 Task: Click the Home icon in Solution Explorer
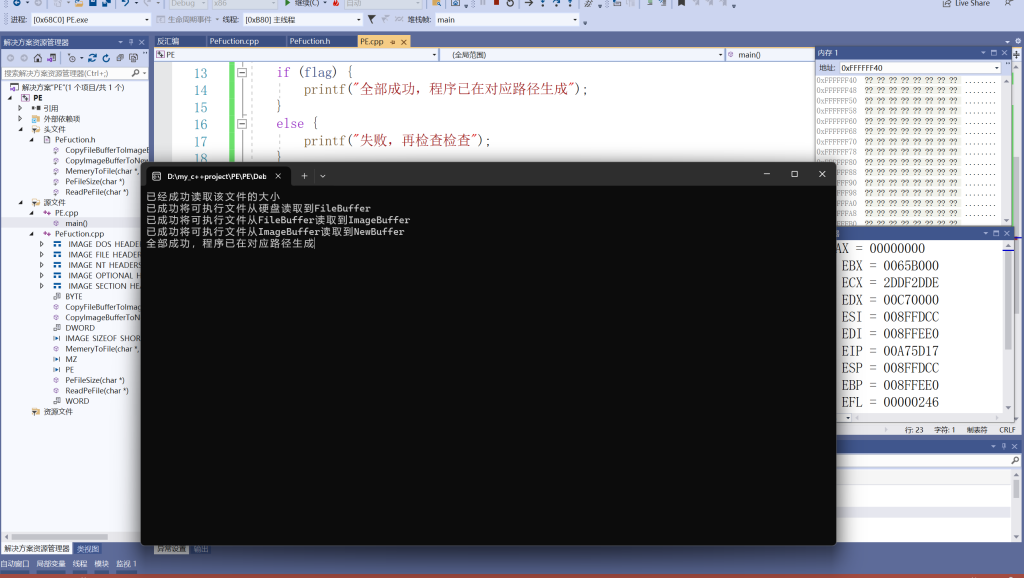pyautogui.click(x=37, y=58)
